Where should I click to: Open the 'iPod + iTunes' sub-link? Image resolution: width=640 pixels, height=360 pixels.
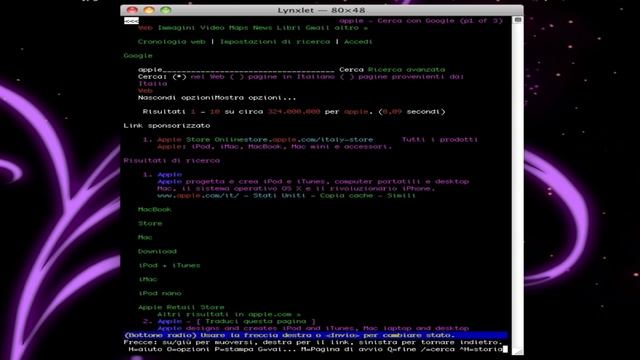point(169,265)
